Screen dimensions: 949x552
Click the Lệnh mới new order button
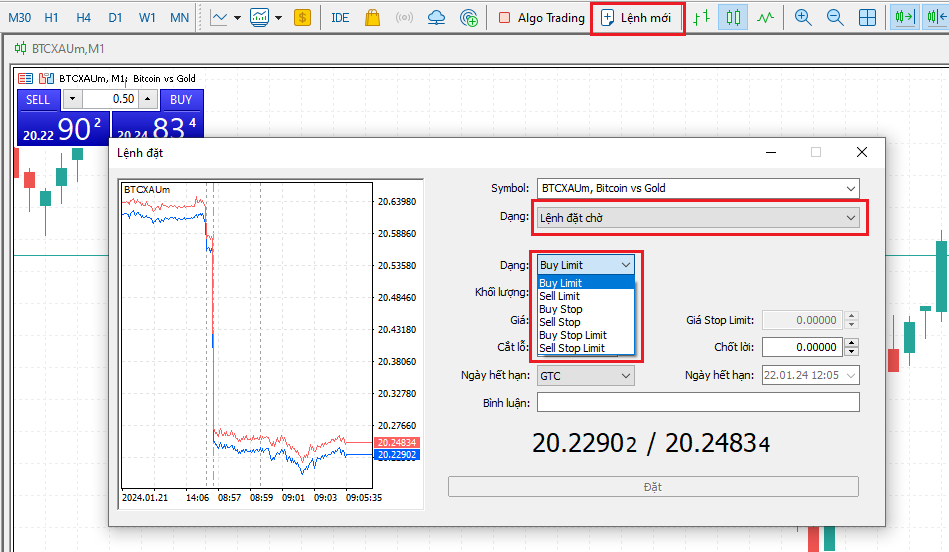pos(637,18)
